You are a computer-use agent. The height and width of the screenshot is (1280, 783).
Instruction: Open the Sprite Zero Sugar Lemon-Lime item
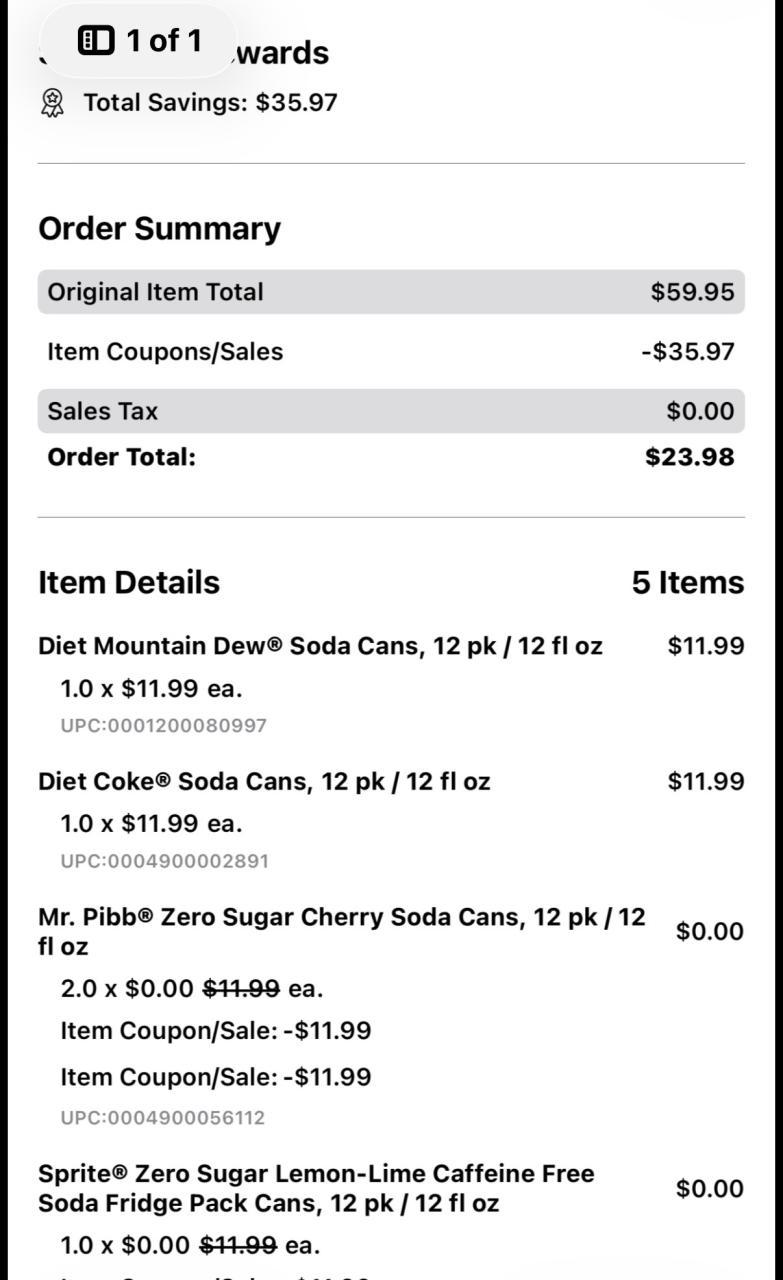click(316, 1188)
